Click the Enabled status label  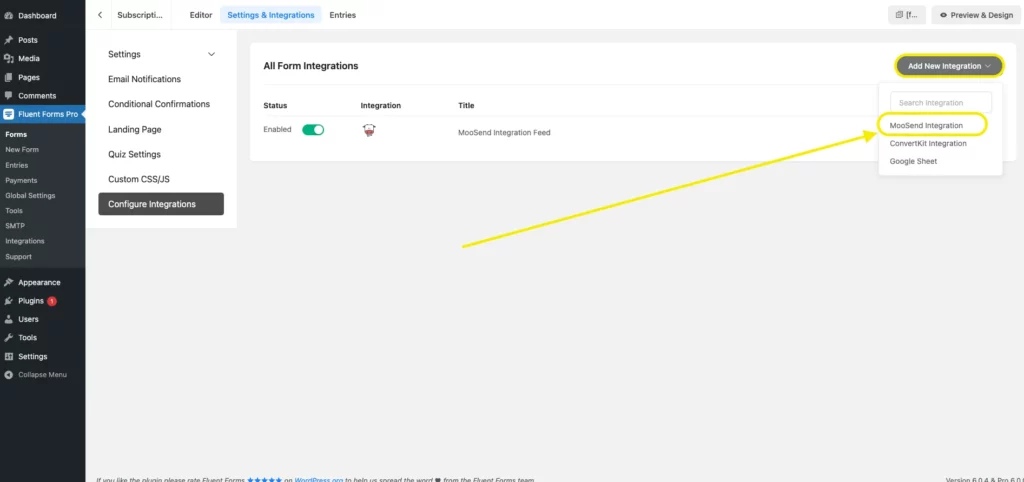click(x=277, y=129)
